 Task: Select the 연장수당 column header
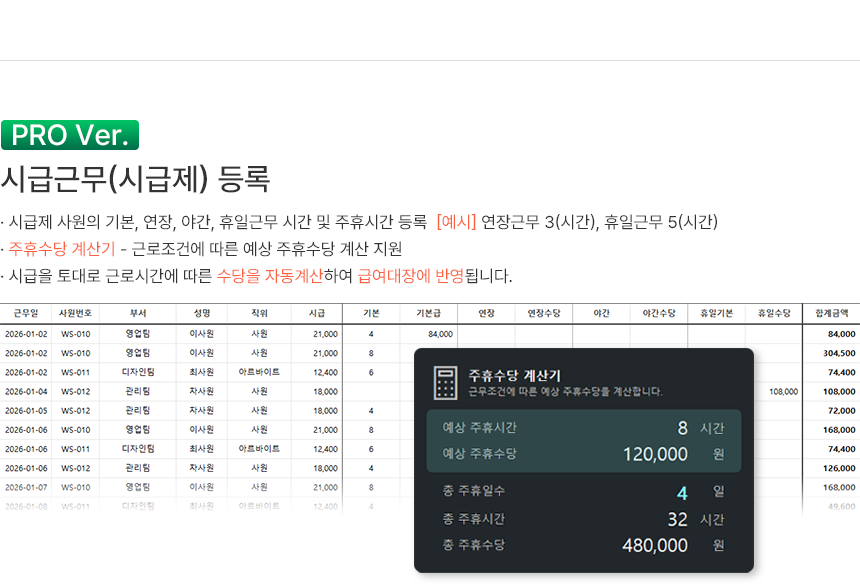(543, 314)
